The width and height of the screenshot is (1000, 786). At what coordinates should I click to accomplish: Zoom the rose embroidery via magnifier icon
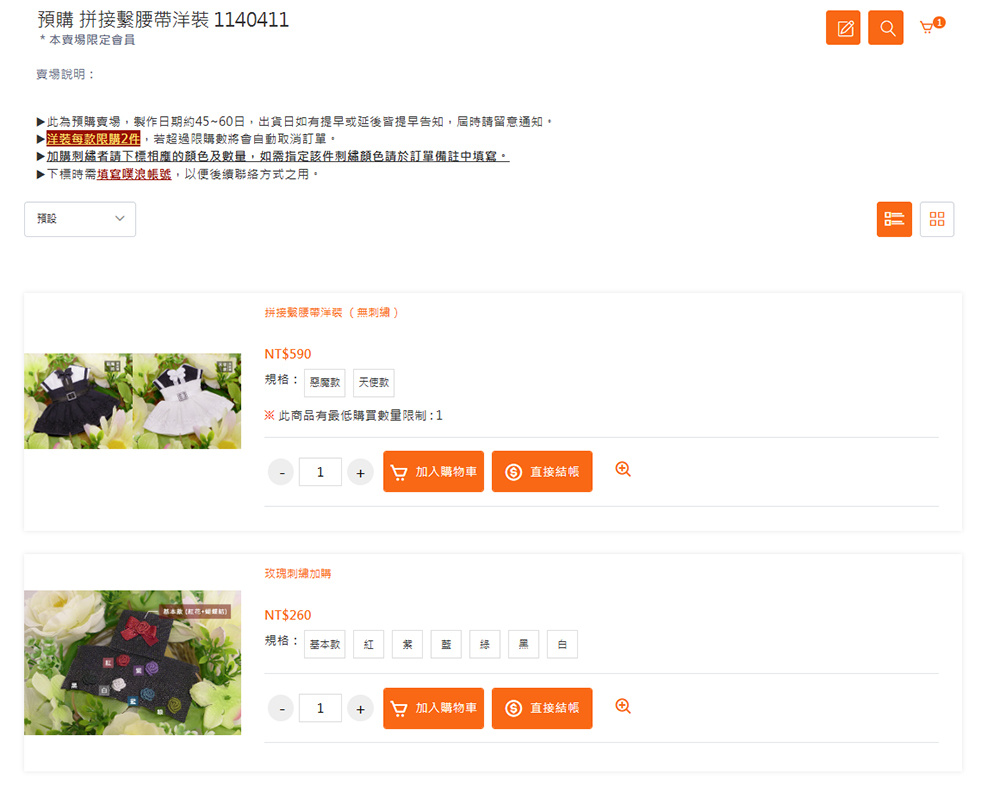tap(622, 706)
